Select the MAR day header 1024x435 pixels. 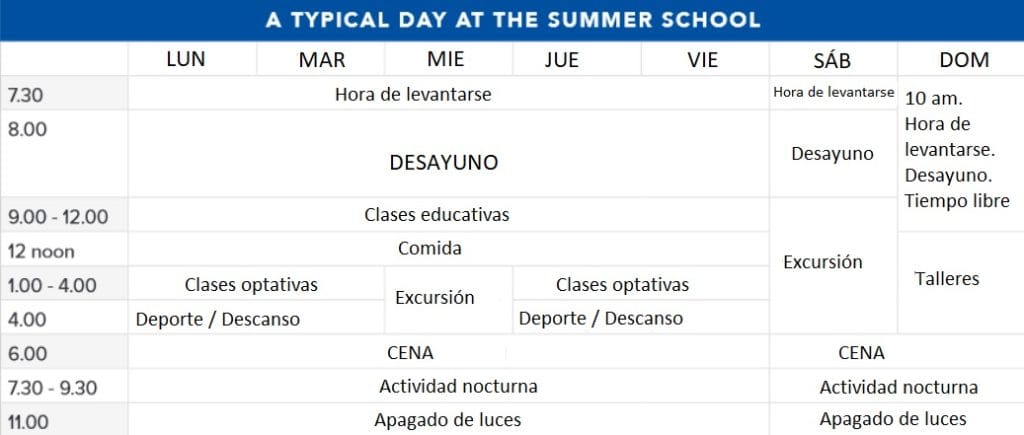click(x=322, y=60)
